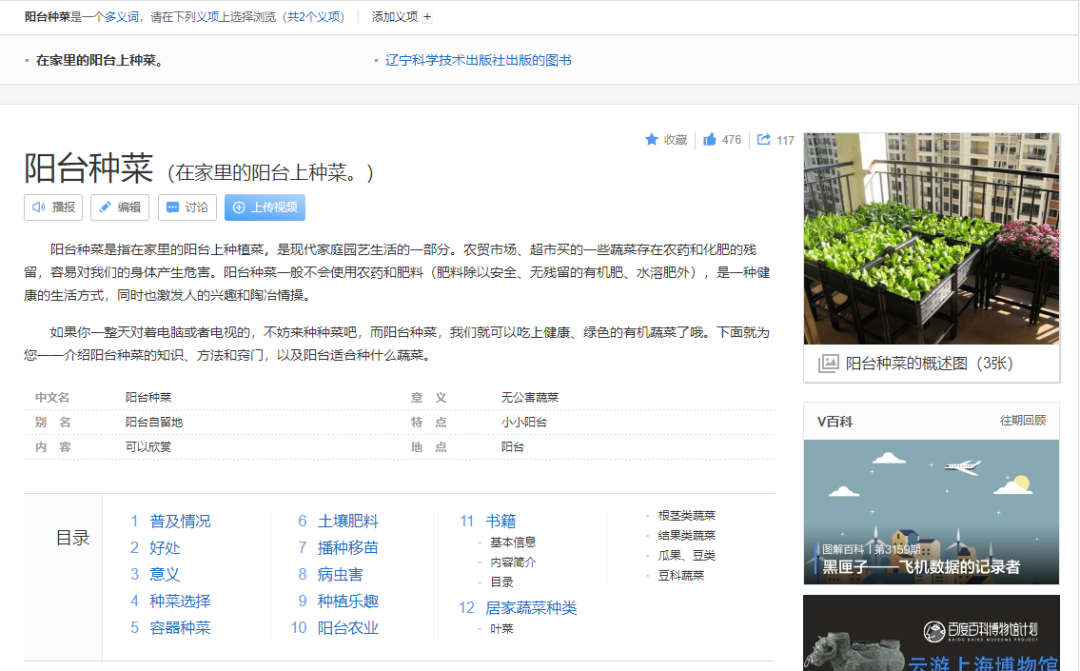Go to 种菜选择 in the table of contents

180,601
